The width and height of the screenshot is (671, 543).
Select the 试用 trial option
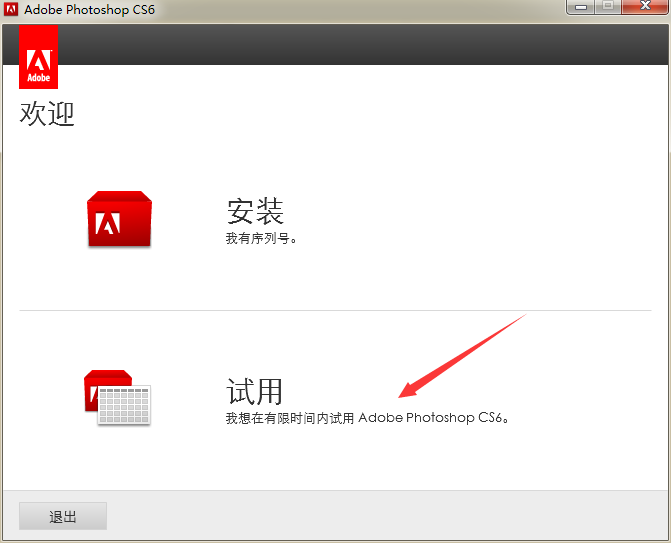tap(255, 392)
